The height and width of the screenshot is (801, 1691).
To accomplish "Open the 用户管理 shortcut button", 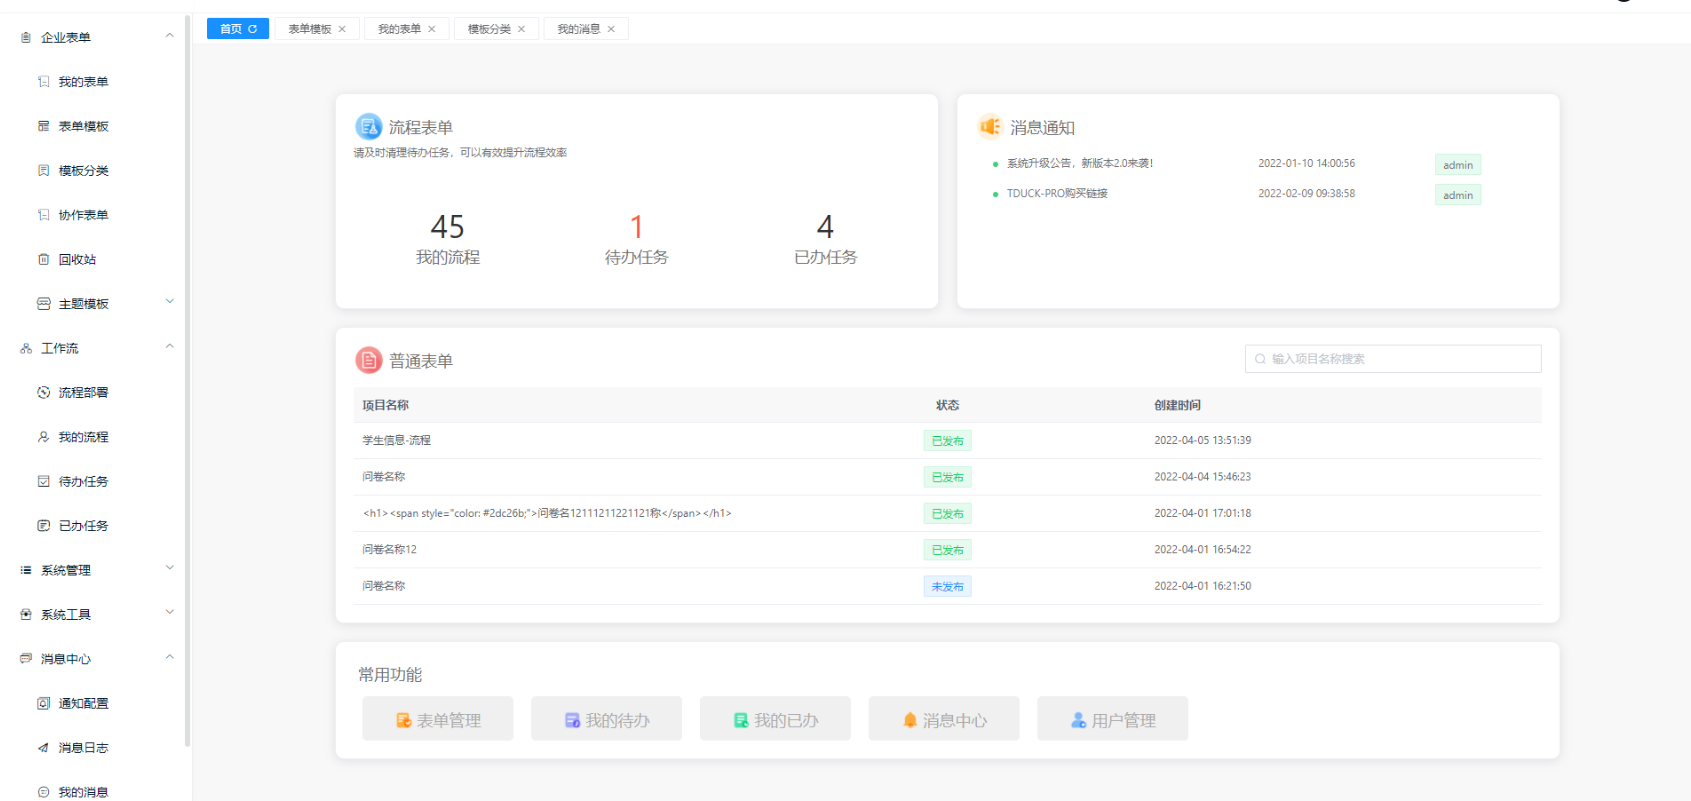I will pos(1113,719).
